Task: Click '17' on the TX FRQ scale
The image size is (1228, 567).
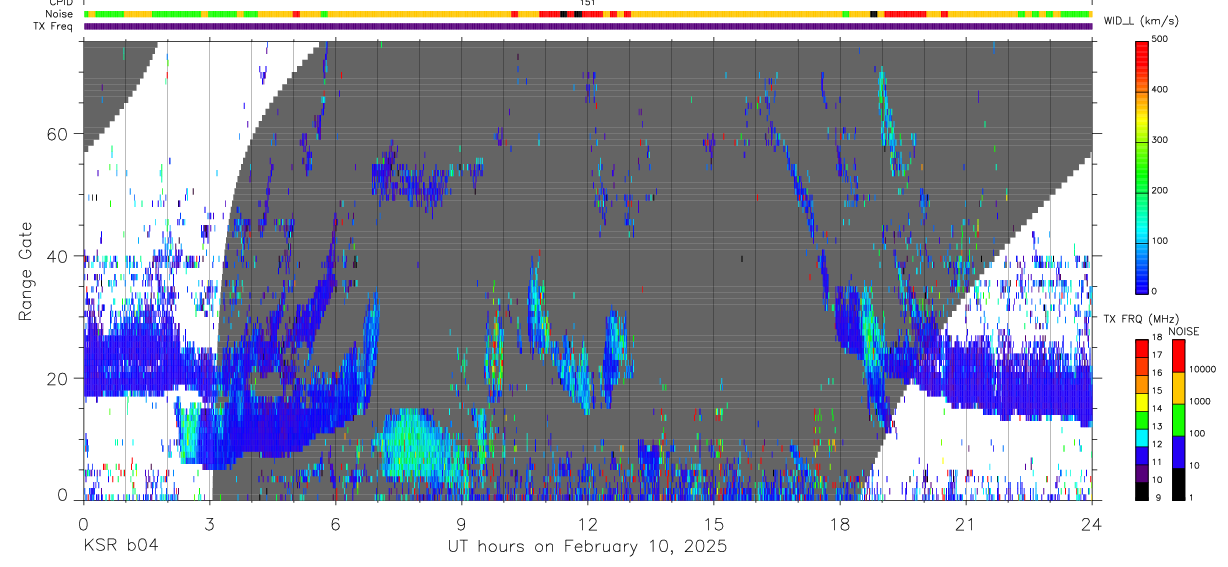Action: click(x=1158, y=355)
